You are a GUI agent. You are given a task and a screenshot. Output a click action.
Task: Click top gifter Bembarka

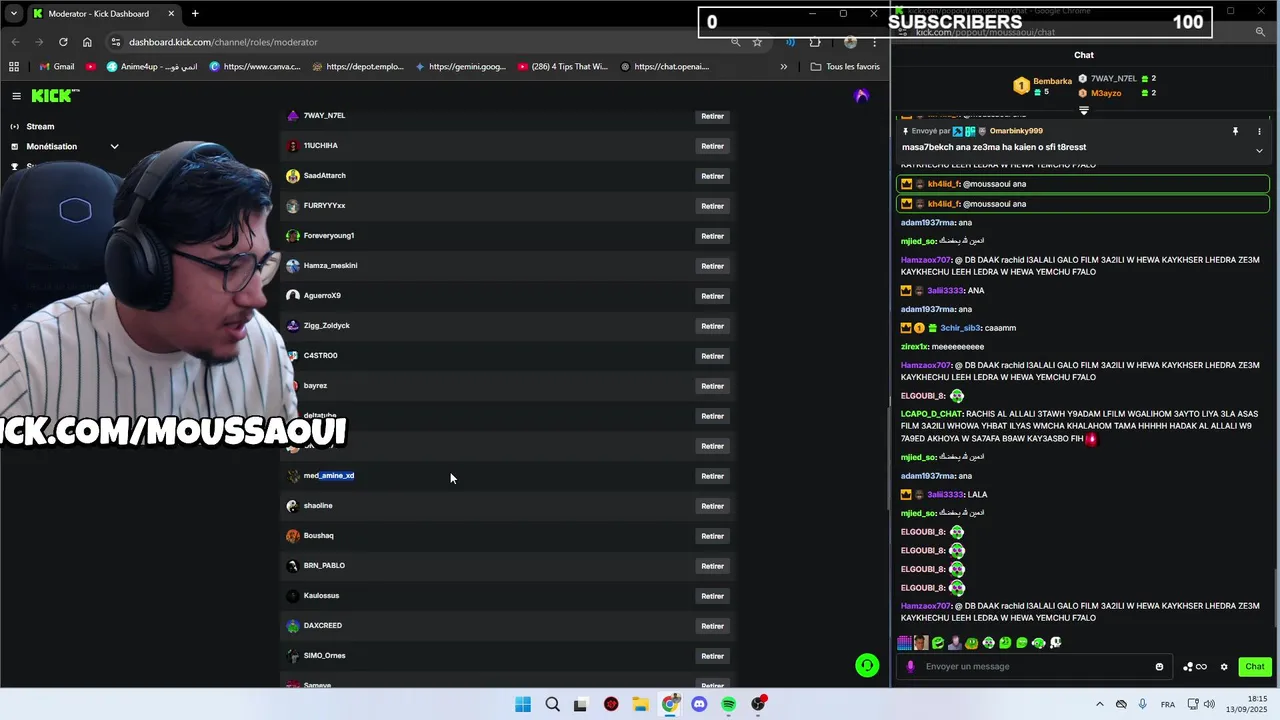pyautogui.click(x=1052, y=81)
